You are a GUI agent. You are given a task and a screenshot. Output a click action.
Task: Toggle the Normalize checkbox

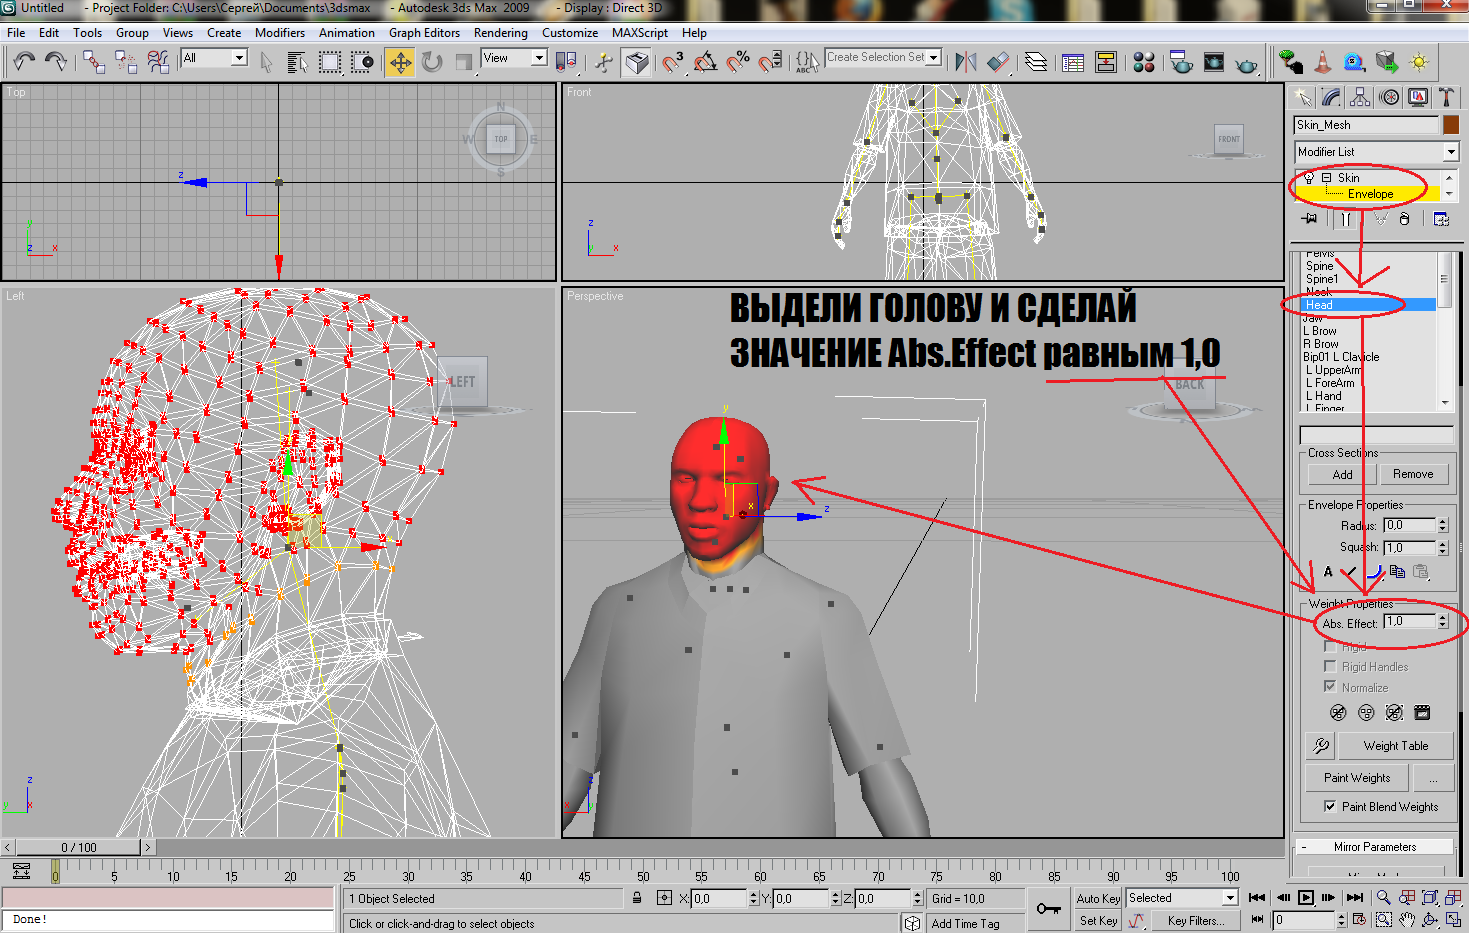(x=1330, y=687)
